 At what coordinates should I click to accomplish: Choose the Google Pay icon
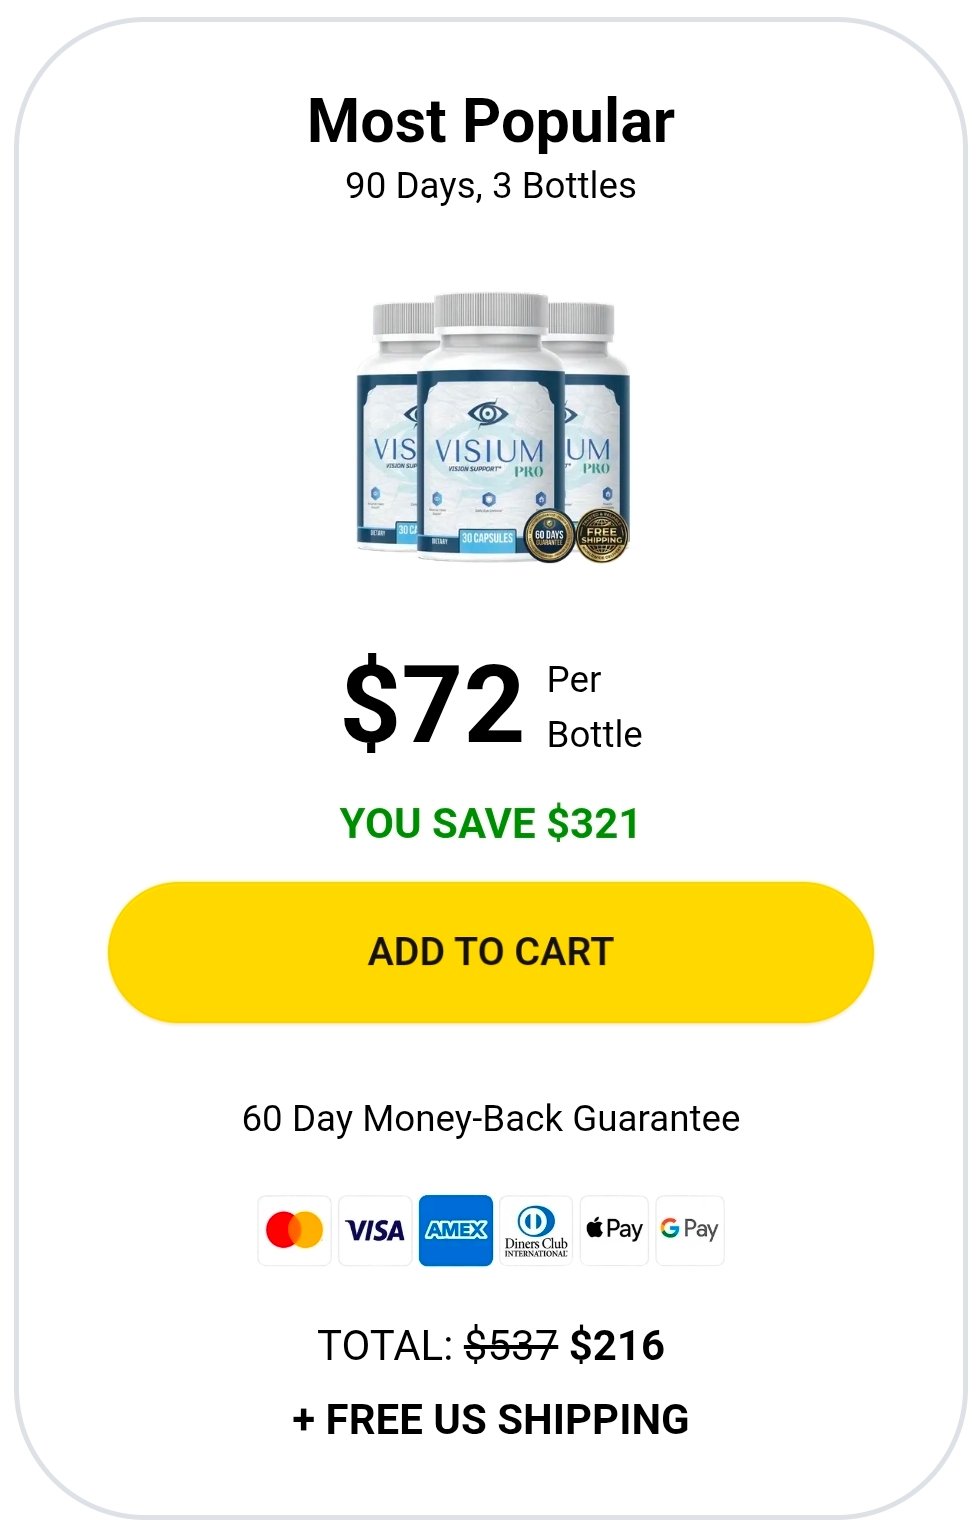[690, 1230]
